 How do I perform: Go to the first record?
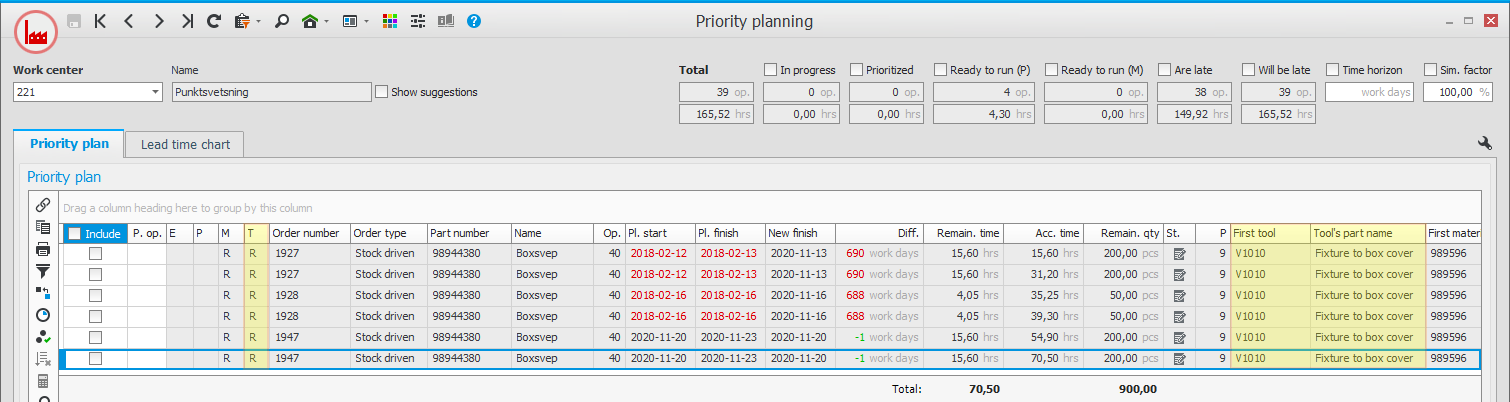pyautogui.click(x=100, y=21)
